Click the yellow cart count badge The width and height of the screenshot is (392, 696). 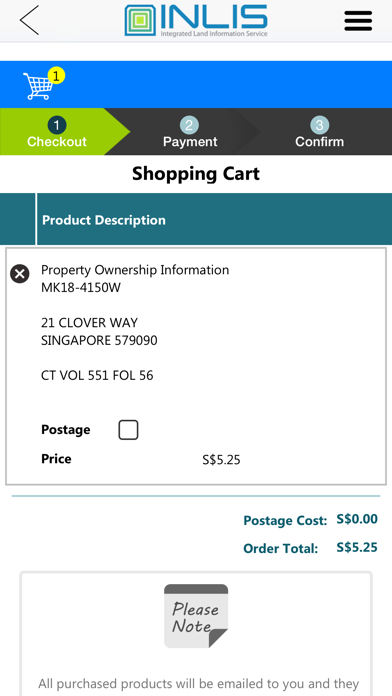click(56, 76)
